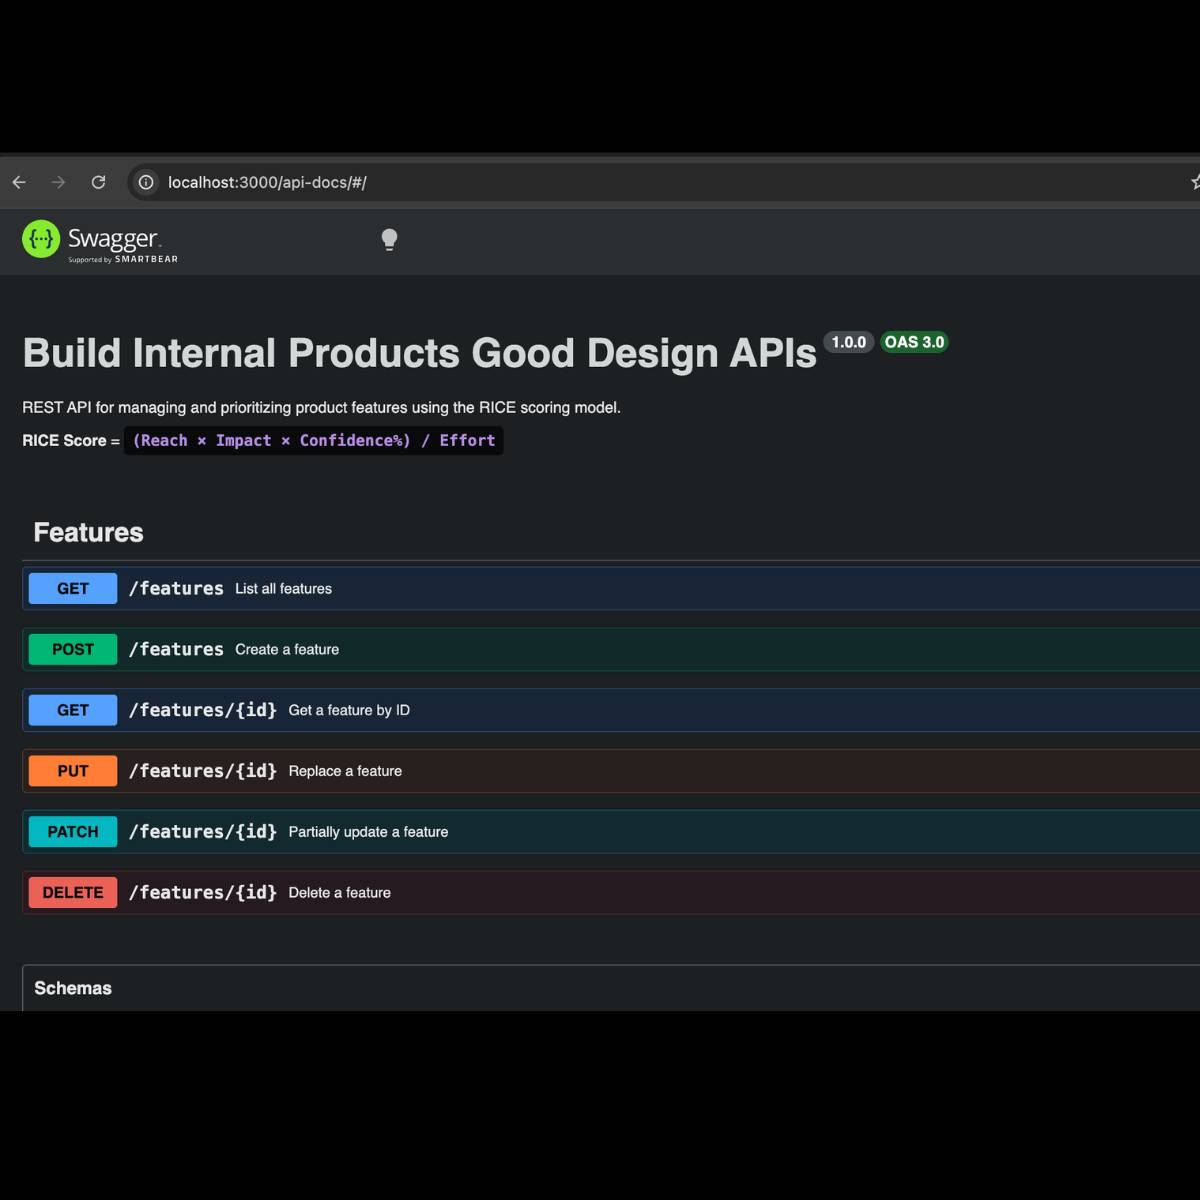Select the teal PATCH method badge
The height and width of the screenshot is (1200, 1200).
coord(73,832)
